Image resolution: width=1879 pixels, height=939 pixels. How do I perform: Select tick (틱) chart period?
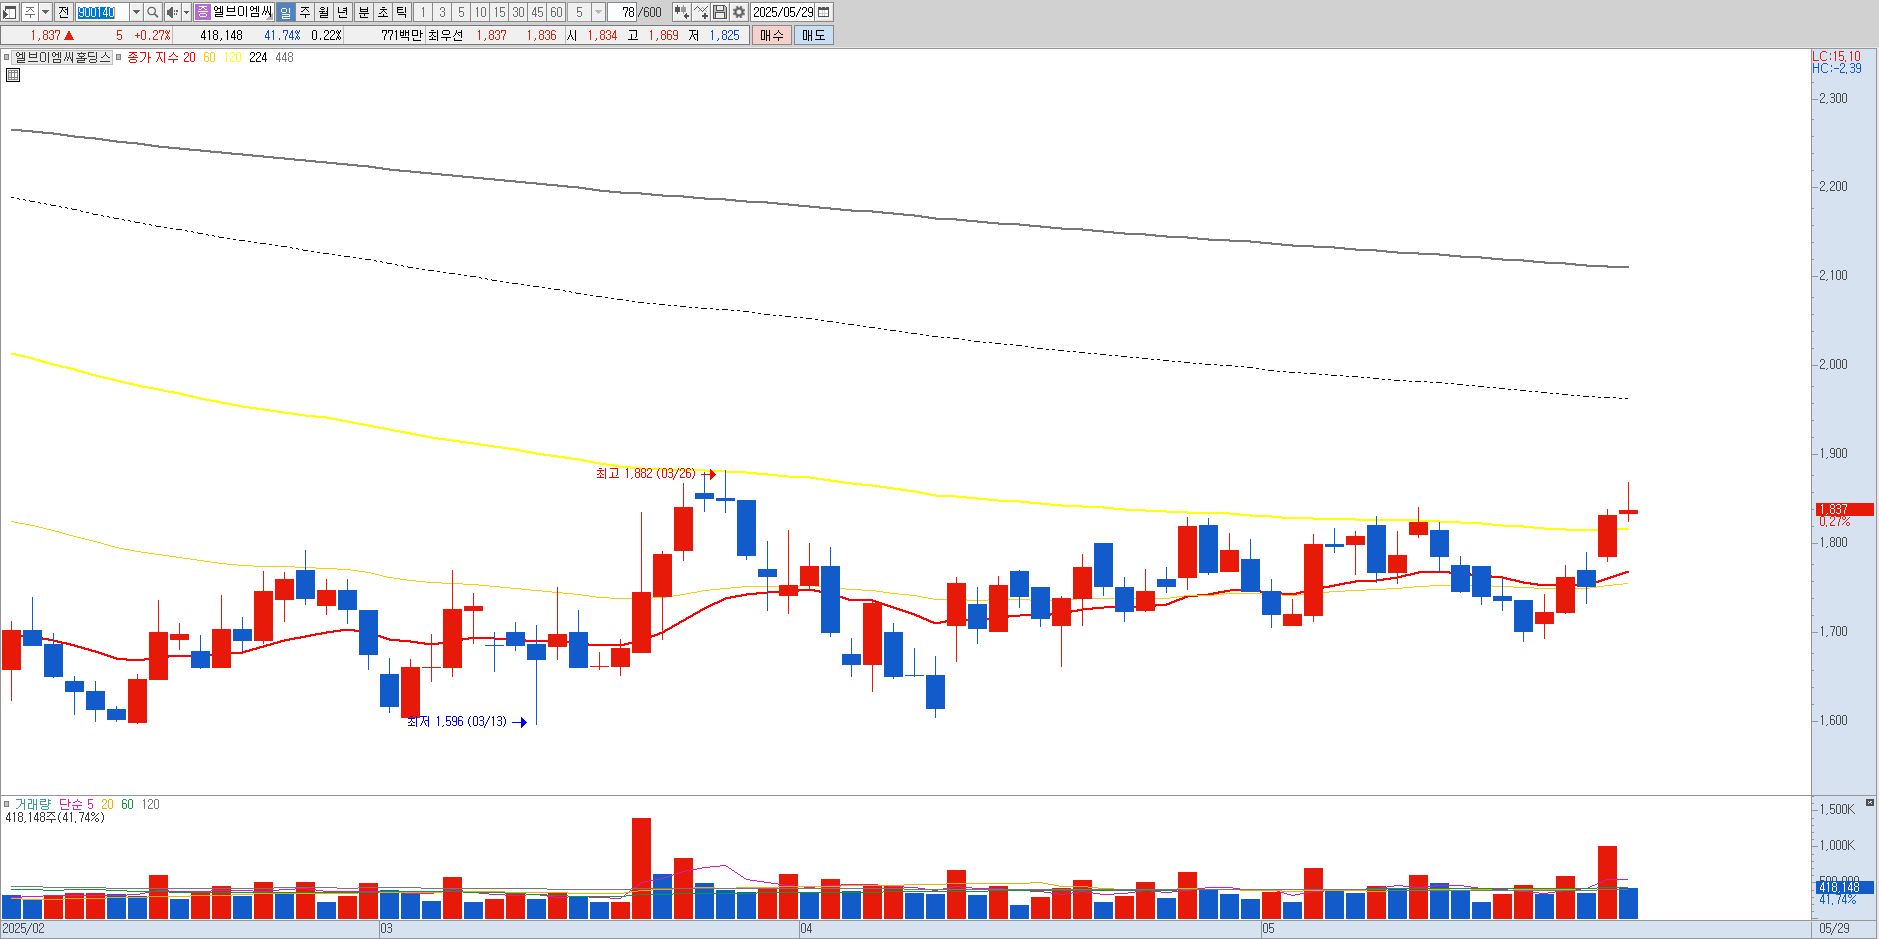(x=402, y=12)
